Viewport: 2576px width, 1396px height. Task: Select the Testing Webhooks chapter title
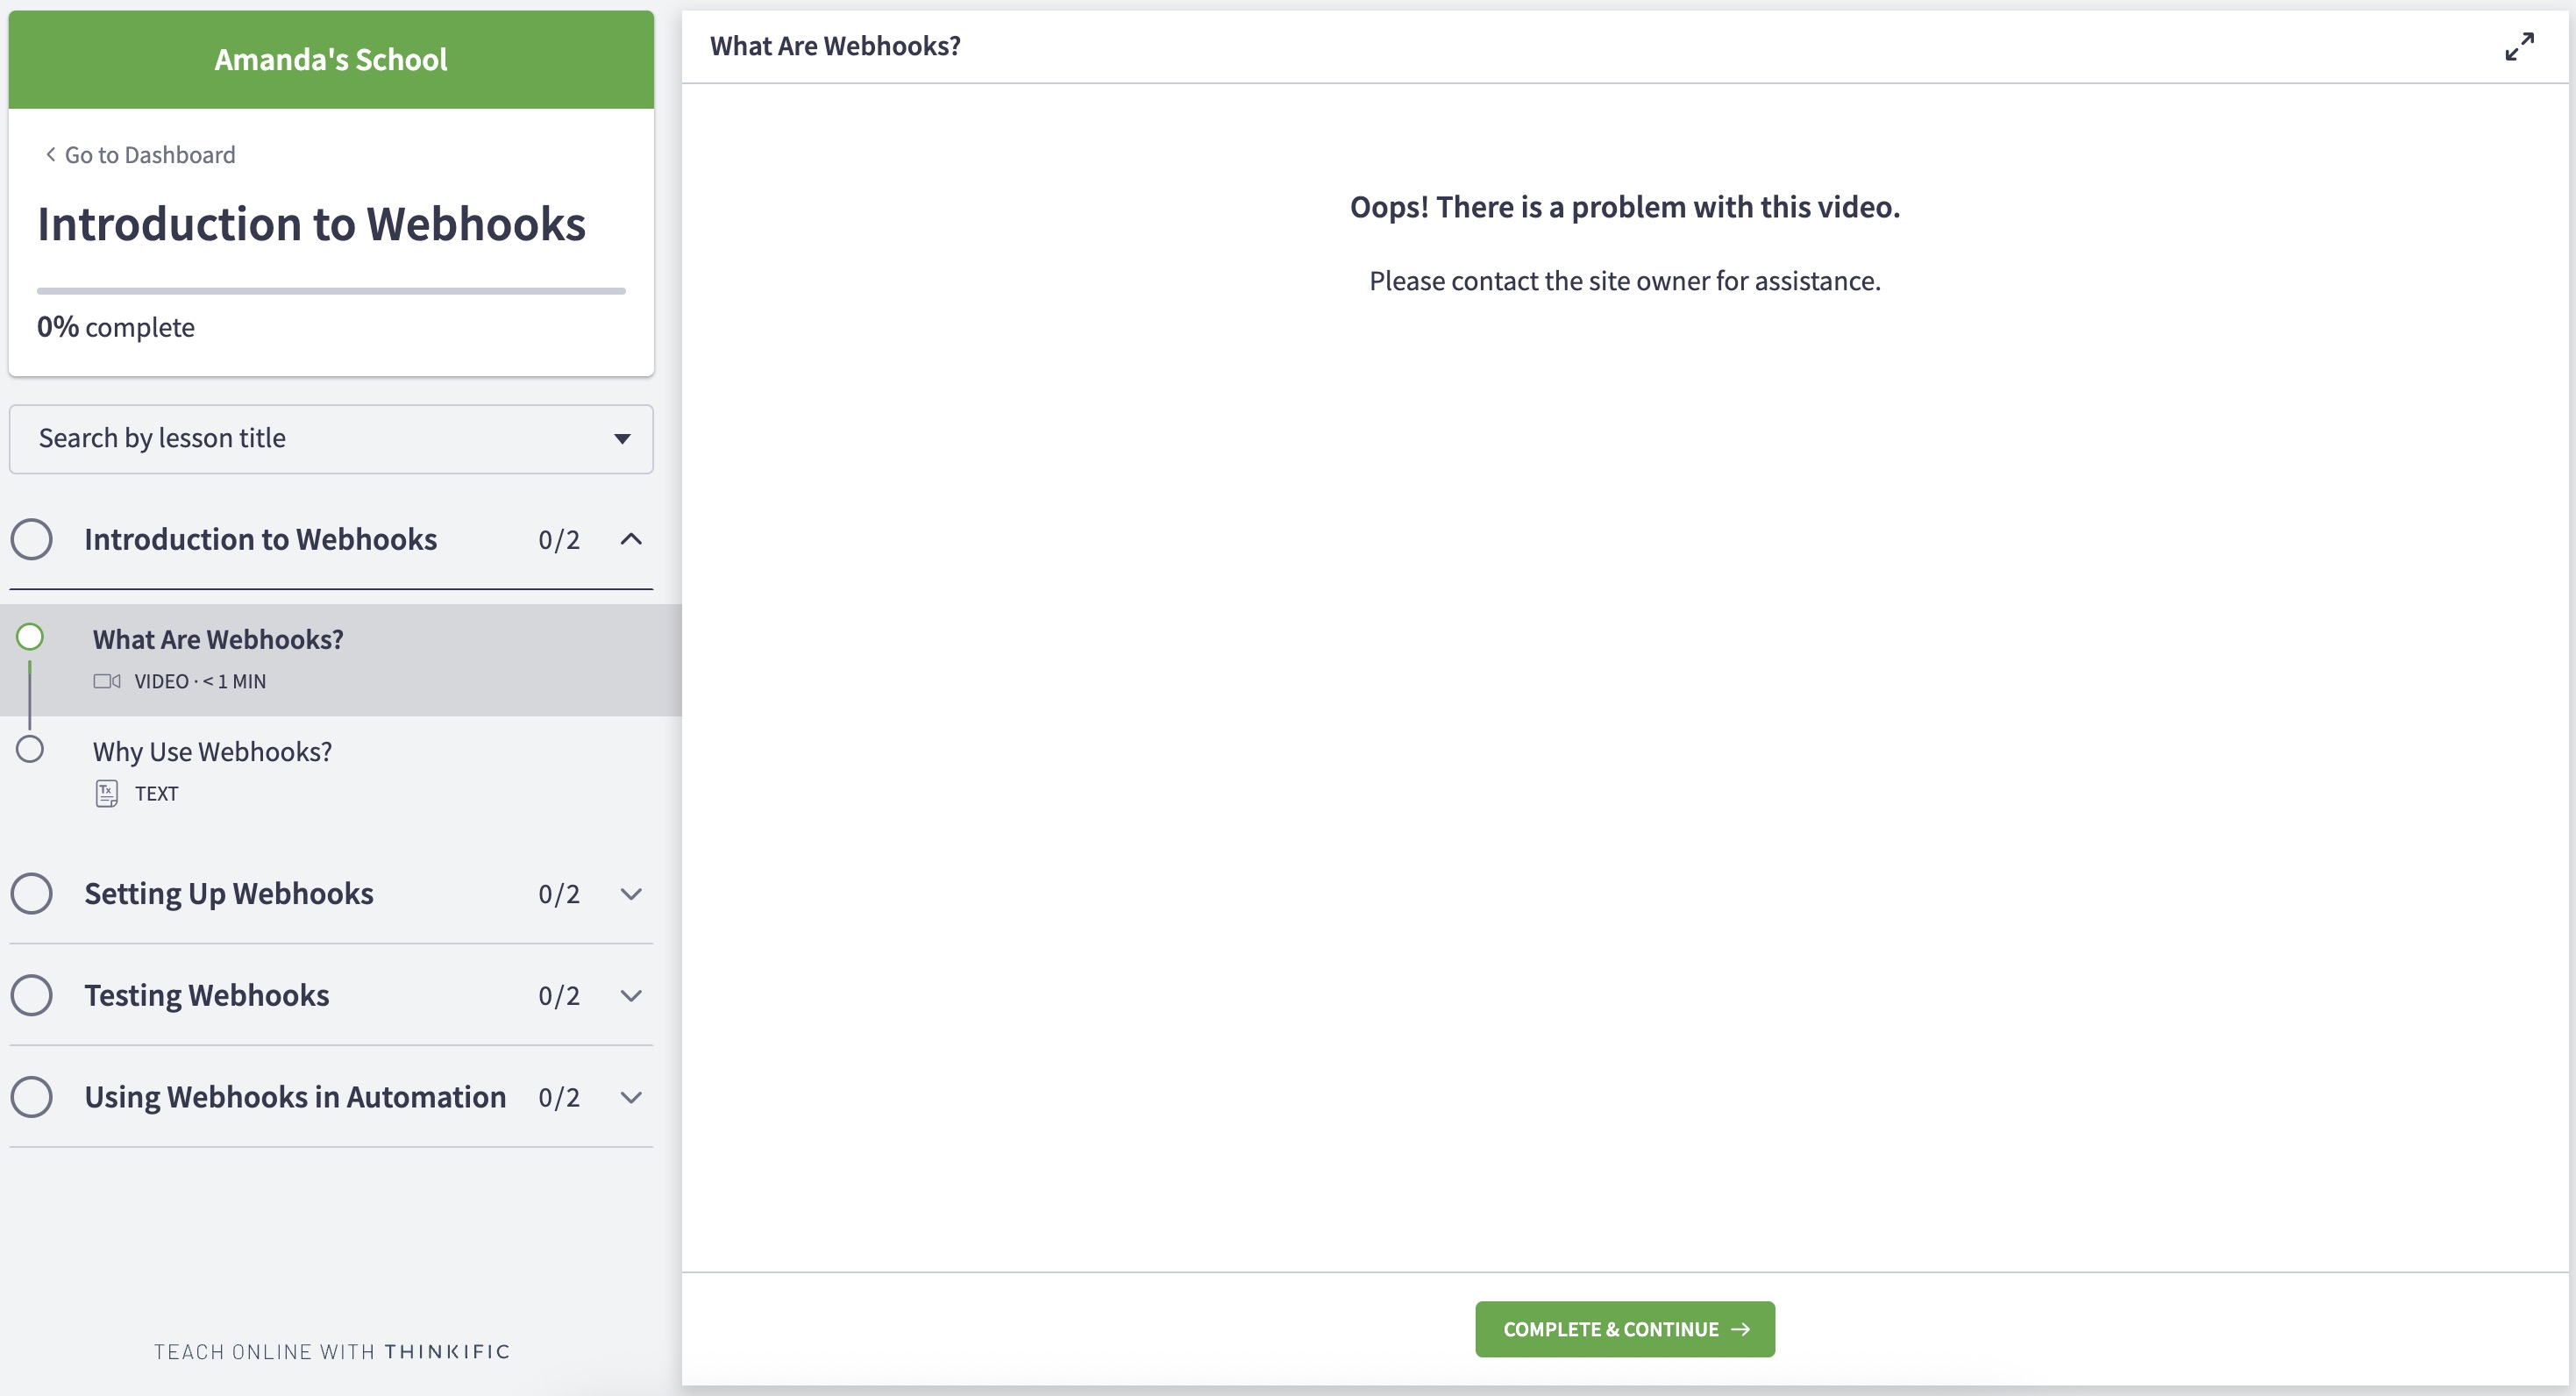(207, 995)
